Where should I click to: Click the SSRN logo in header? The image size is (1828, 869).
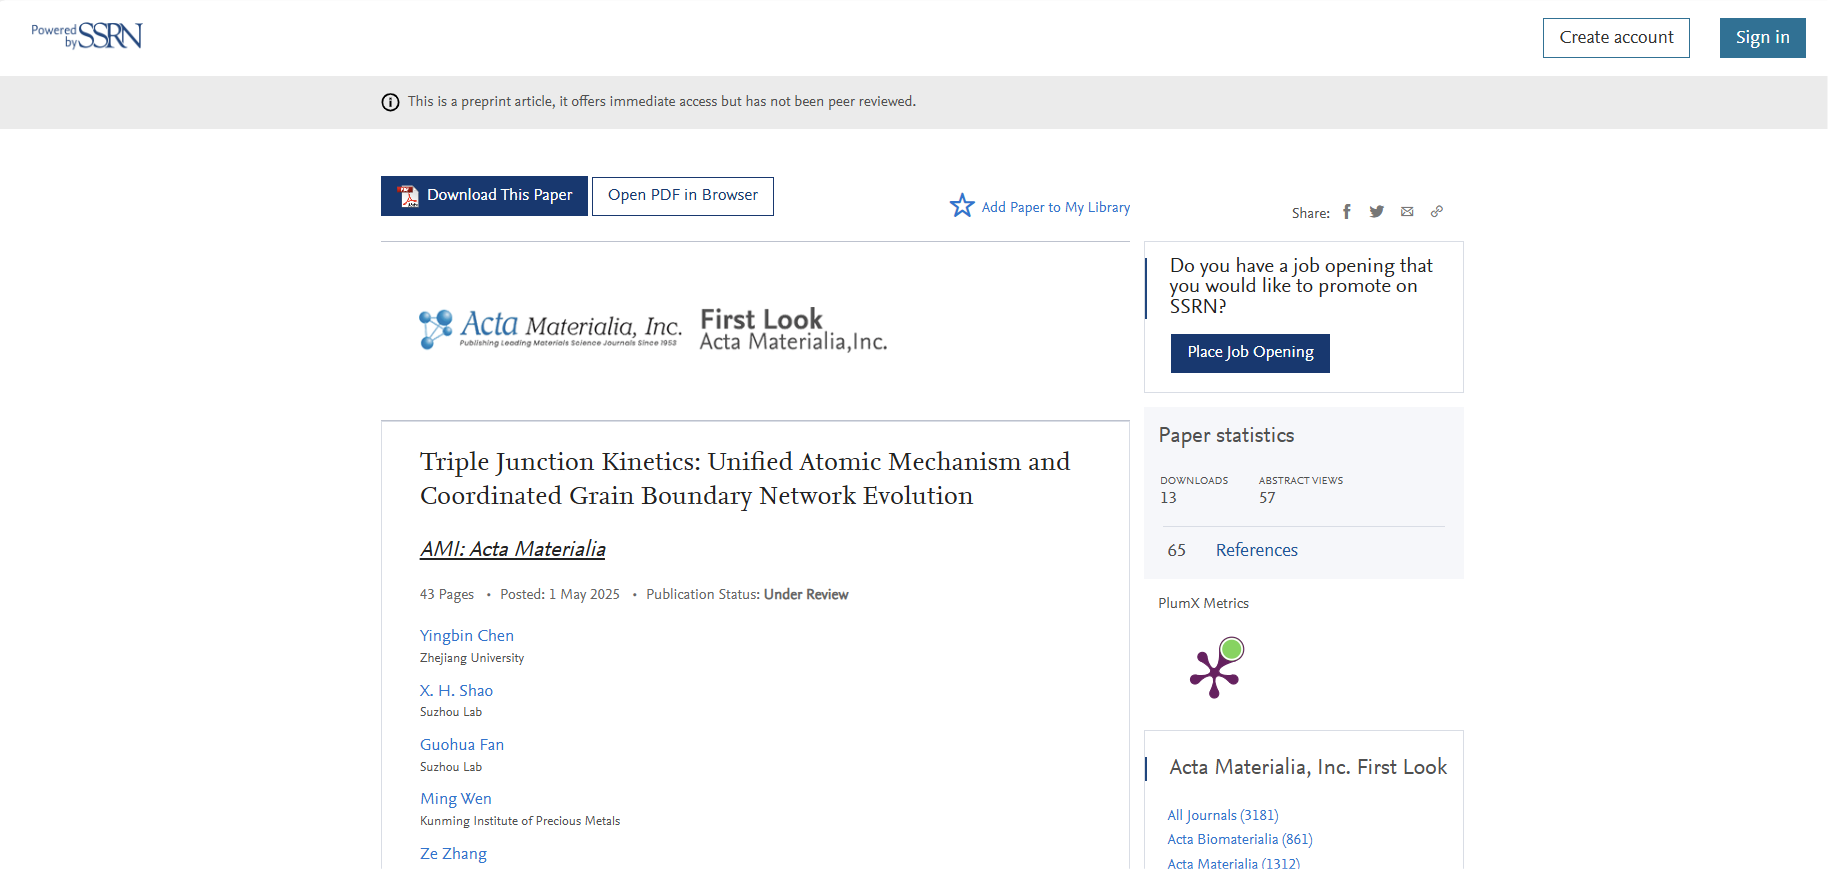[x=88, y=36]
